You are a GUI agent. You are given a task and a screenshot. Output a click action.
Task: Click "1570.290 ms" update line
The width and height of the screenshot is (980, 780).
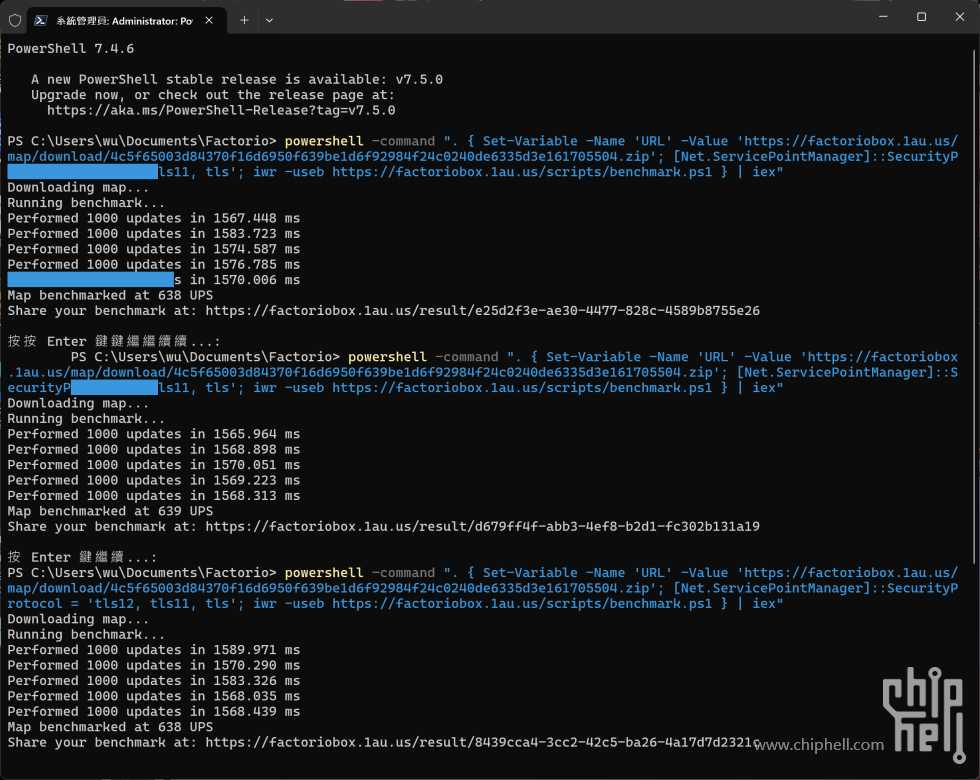coord(154,666)
